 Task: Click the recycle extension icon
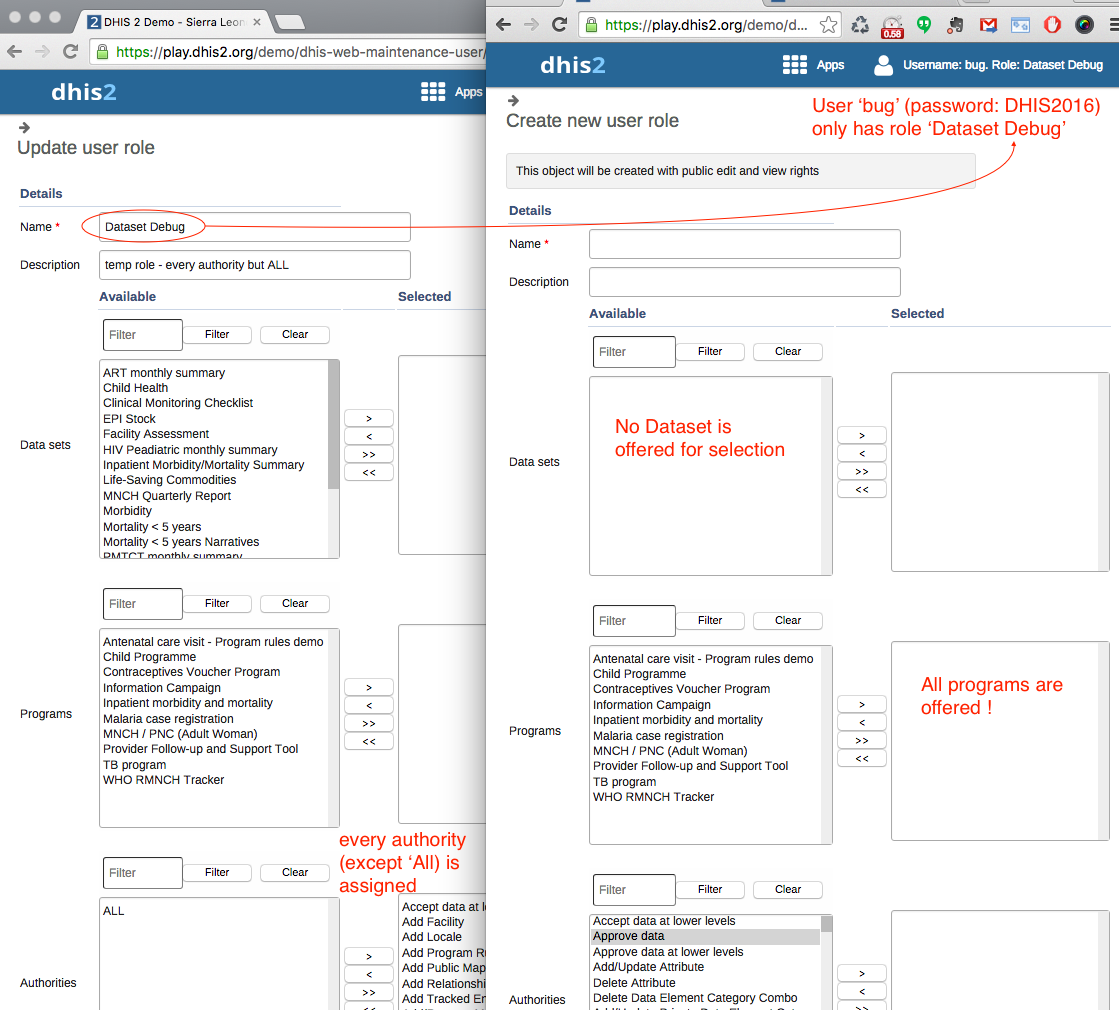tap(860, 25)
